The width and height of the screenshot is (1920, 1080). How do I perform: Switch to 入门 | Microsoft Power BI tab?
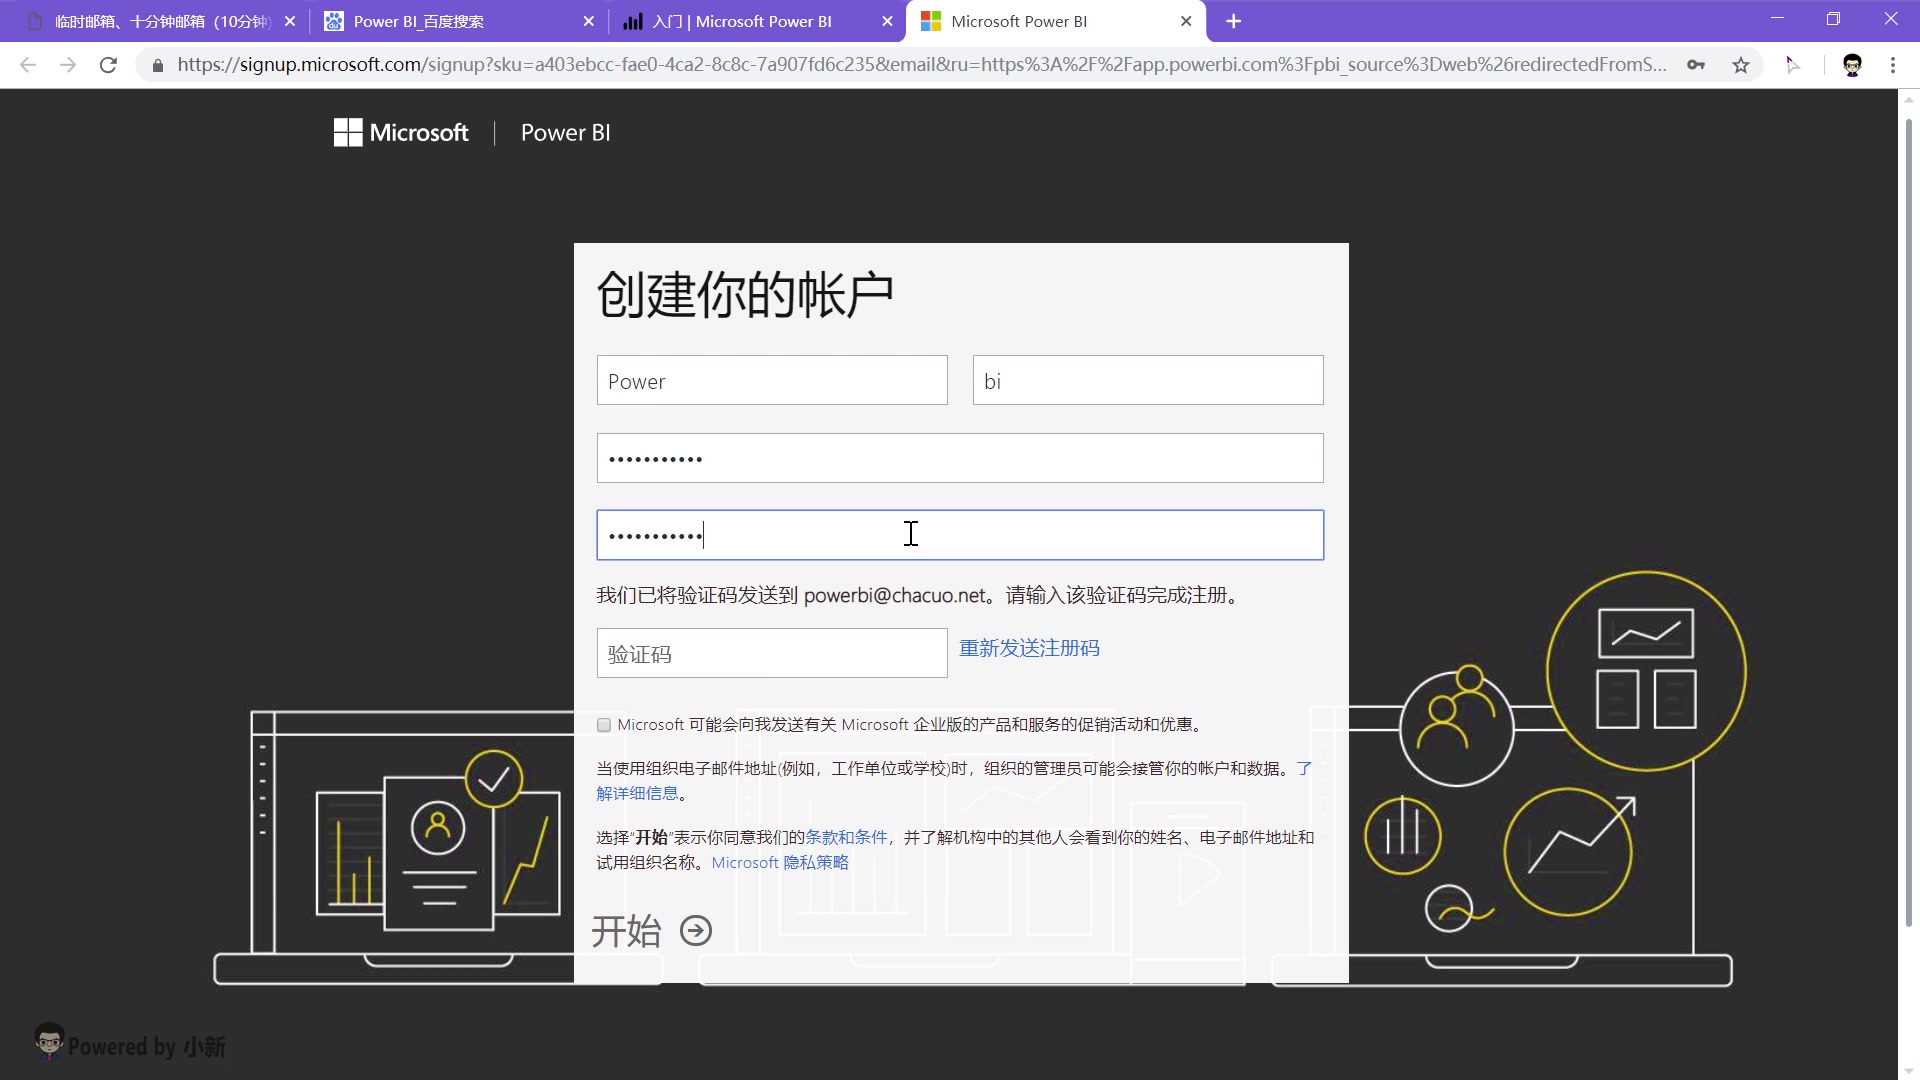[x=757, y=21]
